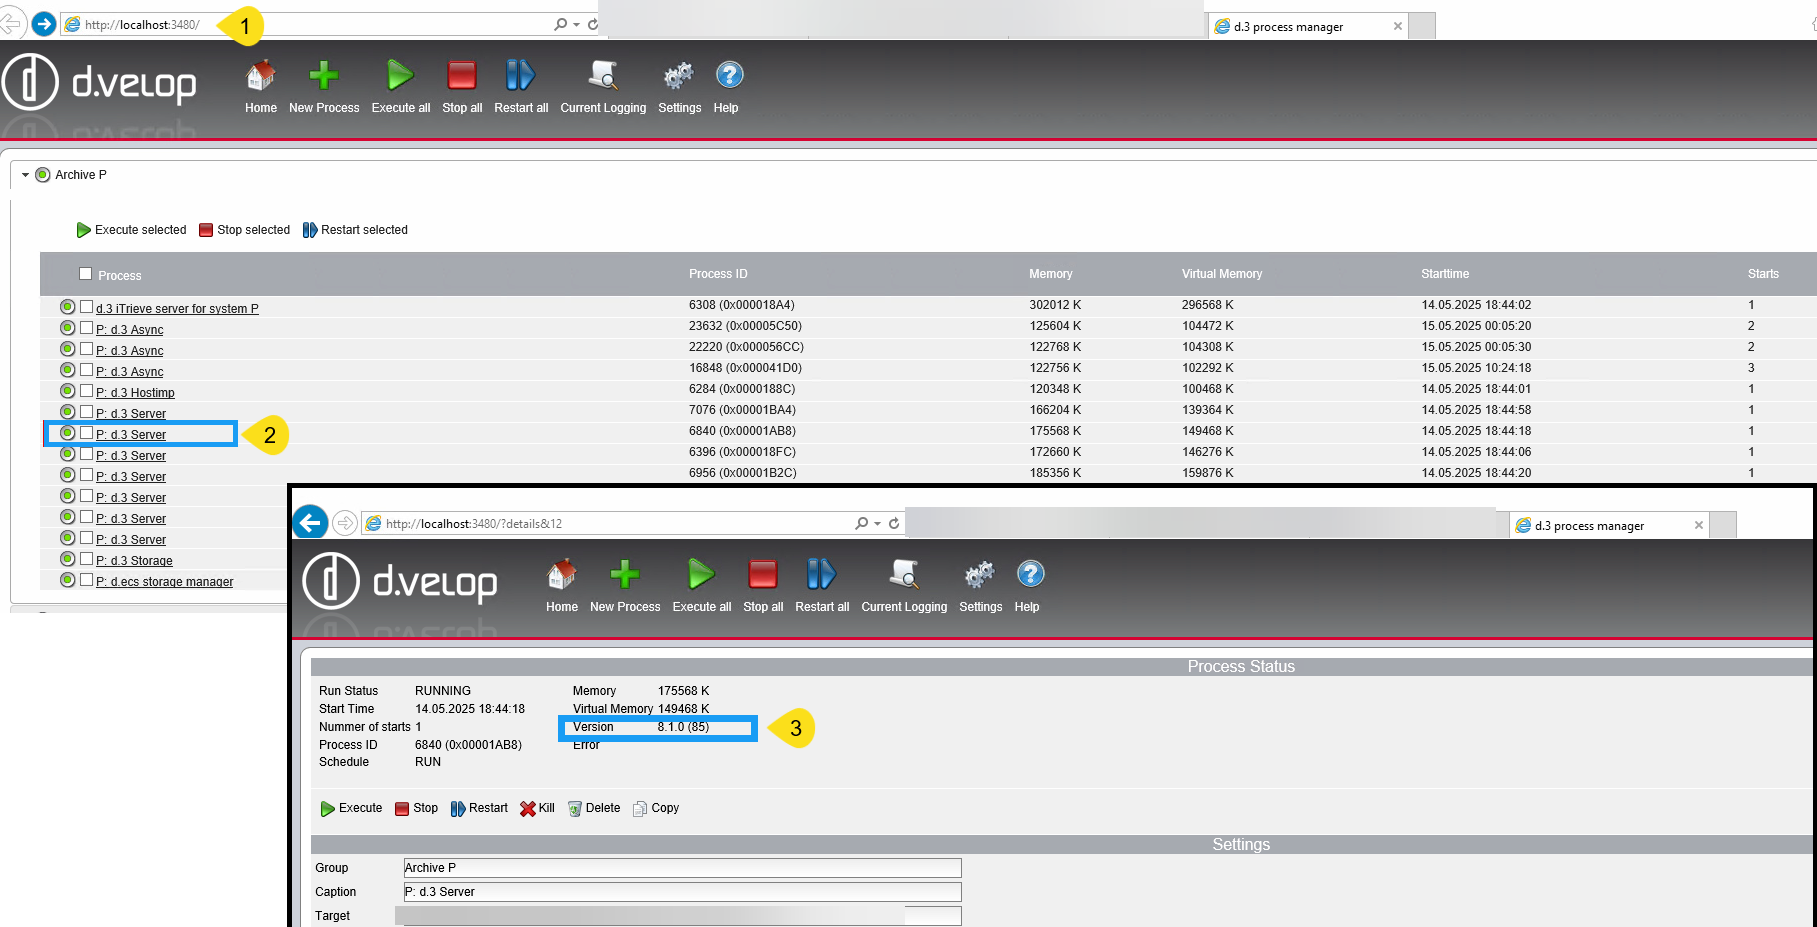Open the d.3 iTrieve server for system P process

click(x=178, y=308)
